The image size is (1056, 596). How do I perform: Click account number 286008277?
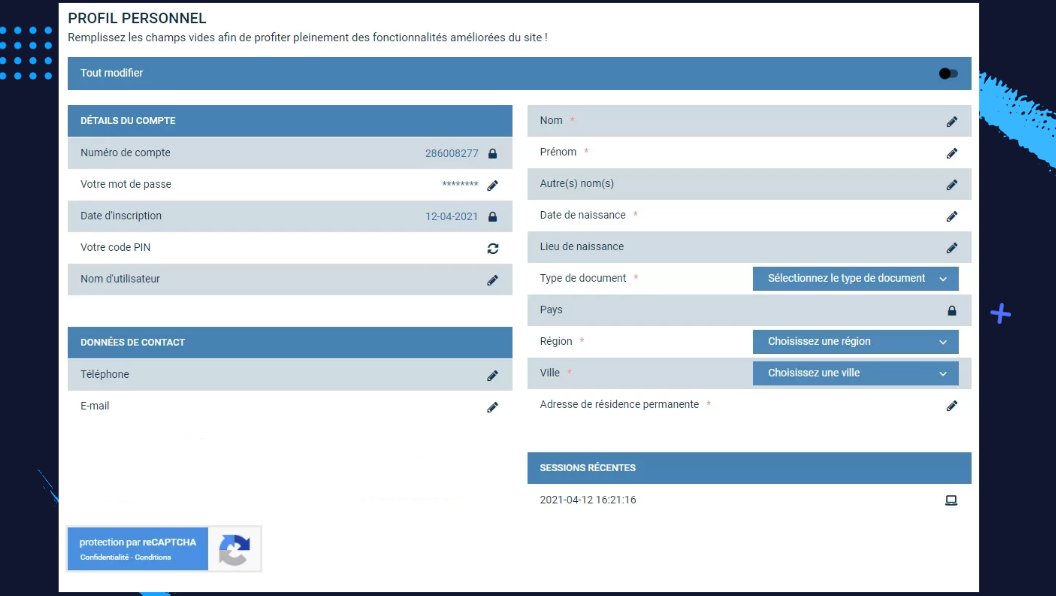(x=451, y=154)
